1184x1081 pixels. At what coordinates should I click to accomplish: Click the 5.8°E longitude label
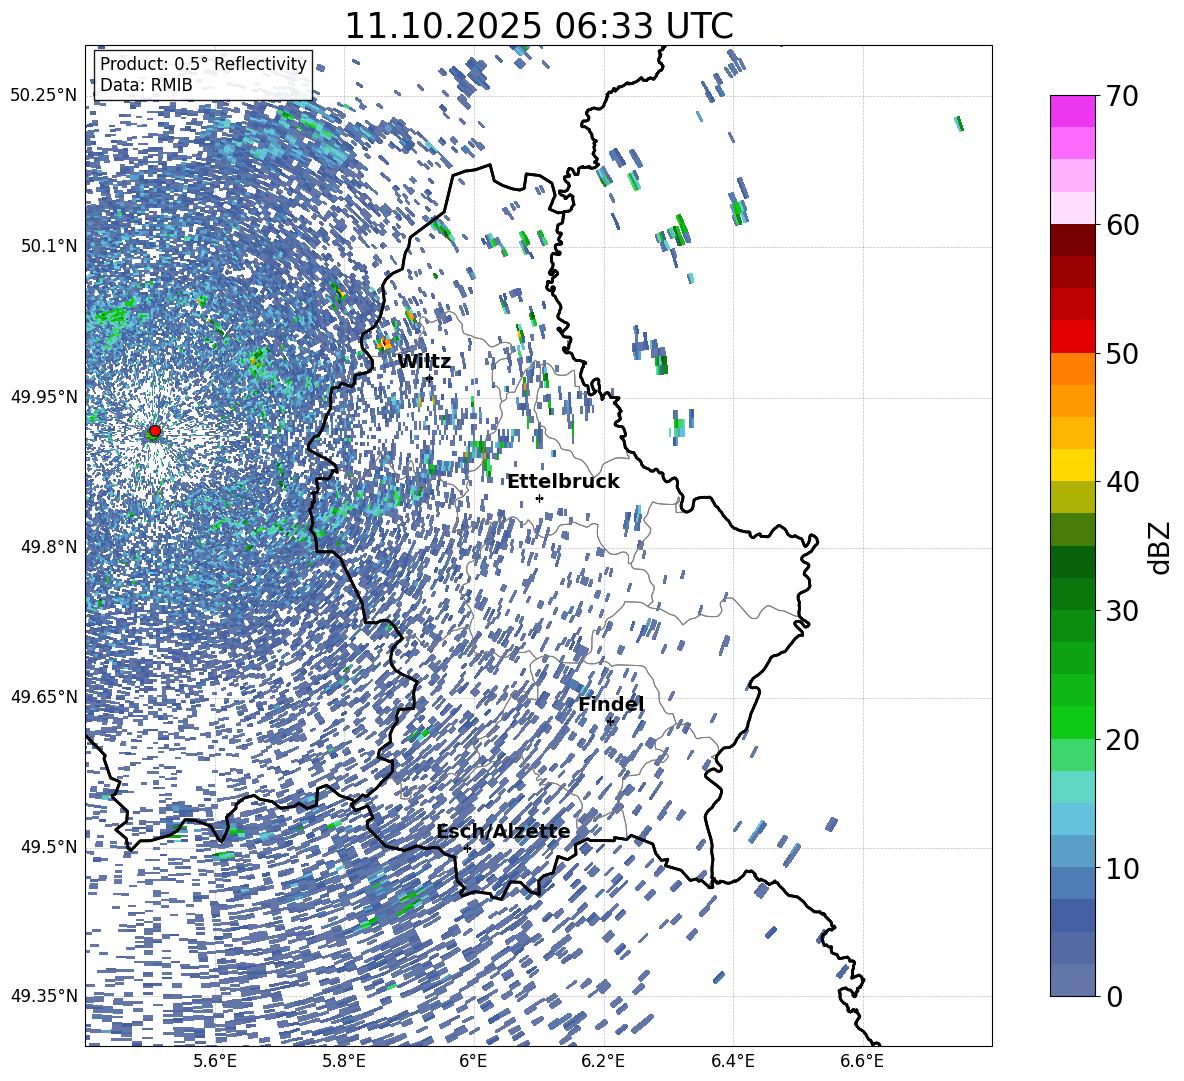pos(344,1061)
